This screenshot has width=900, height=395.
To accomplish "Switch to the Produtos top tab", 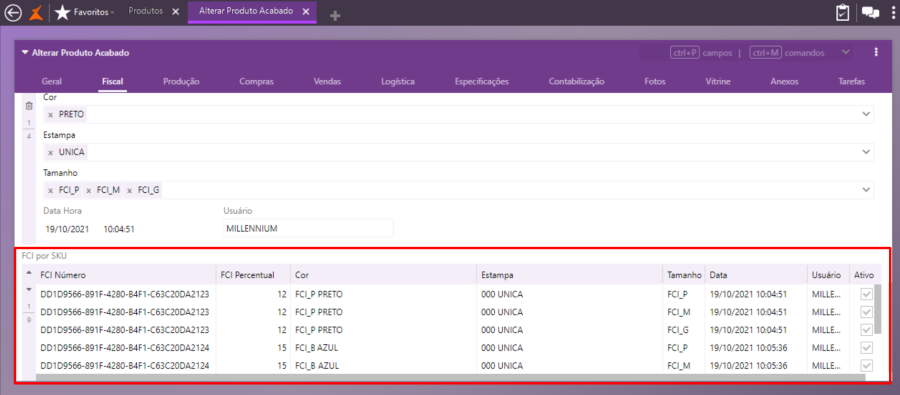I will 145,11.
